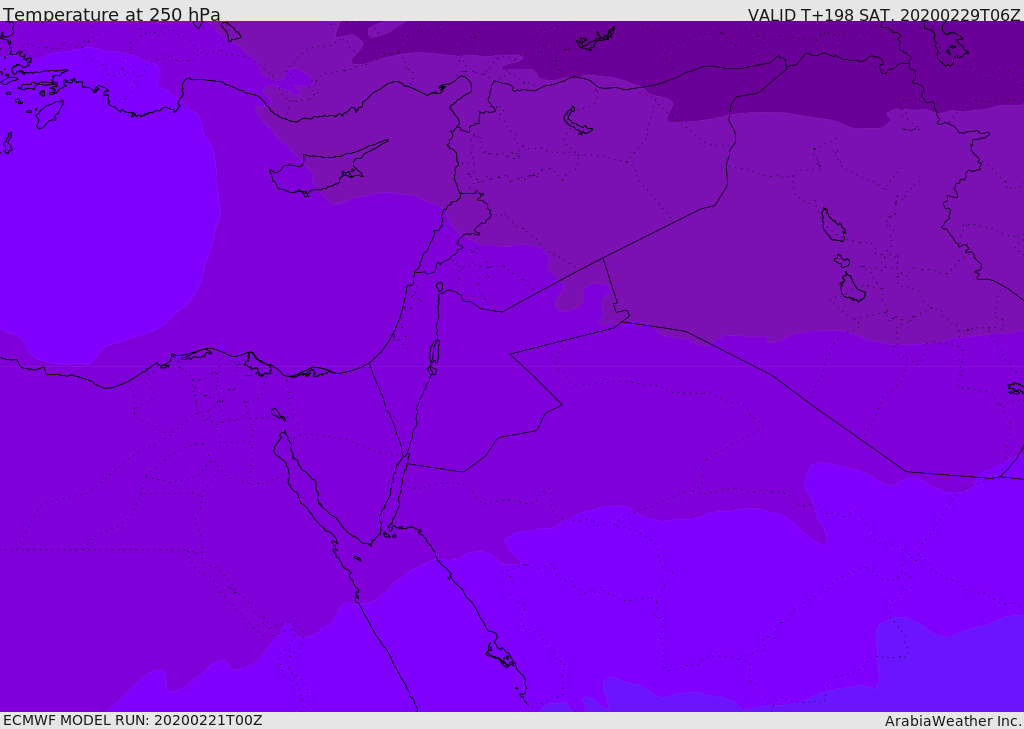Click the 'VALID T+198 SAT. 20200229T06Z' label
The width and height of the screenshot is (1024, 729).
[x=884, y=14]
